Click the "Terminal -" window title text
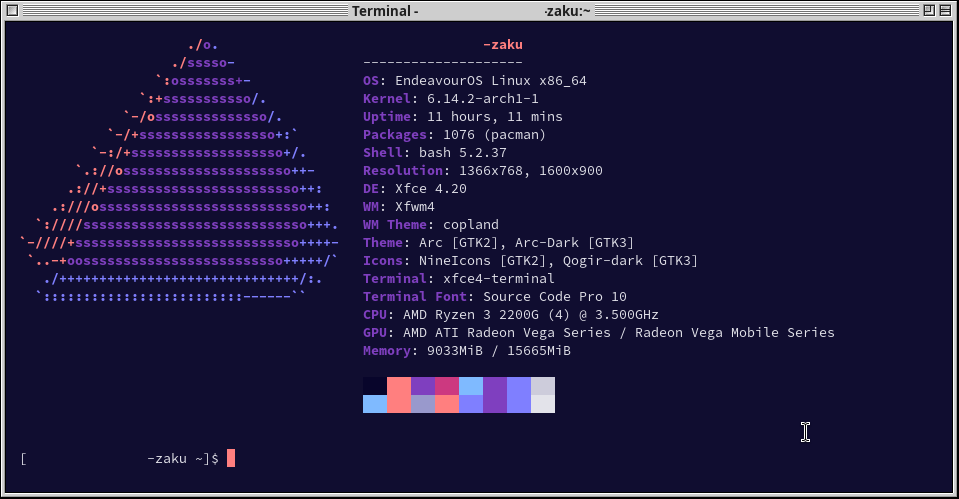 [385, 11]
